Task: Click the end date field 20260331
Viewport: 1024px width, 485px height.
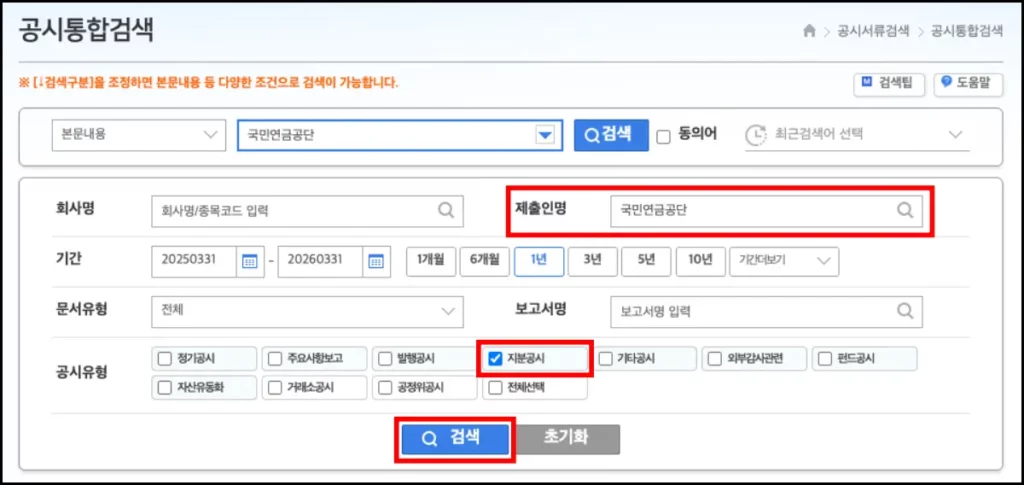Action: click(x=320, y=260)
